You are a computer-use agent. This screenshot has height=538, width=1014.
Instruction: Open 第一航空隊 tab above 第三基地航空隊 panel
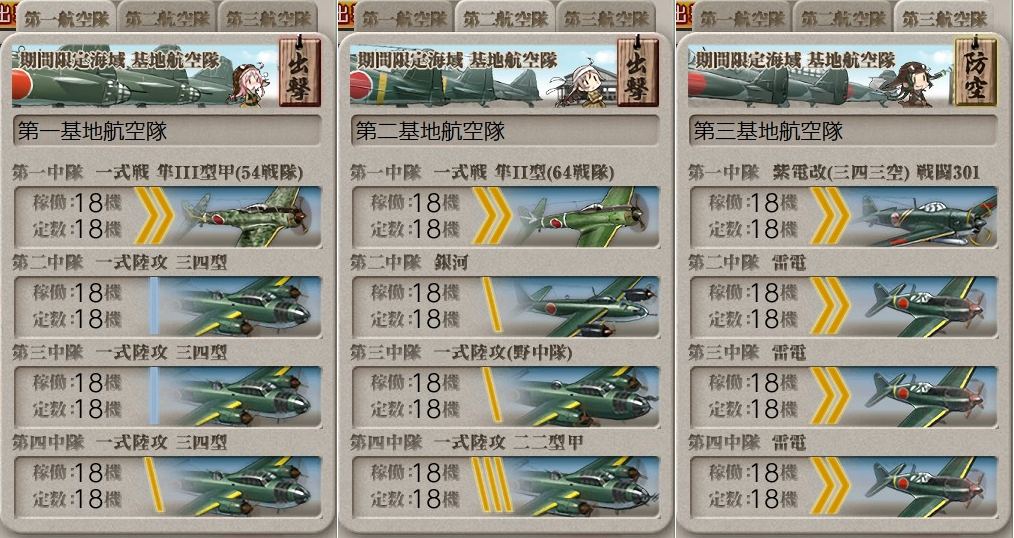743,18
